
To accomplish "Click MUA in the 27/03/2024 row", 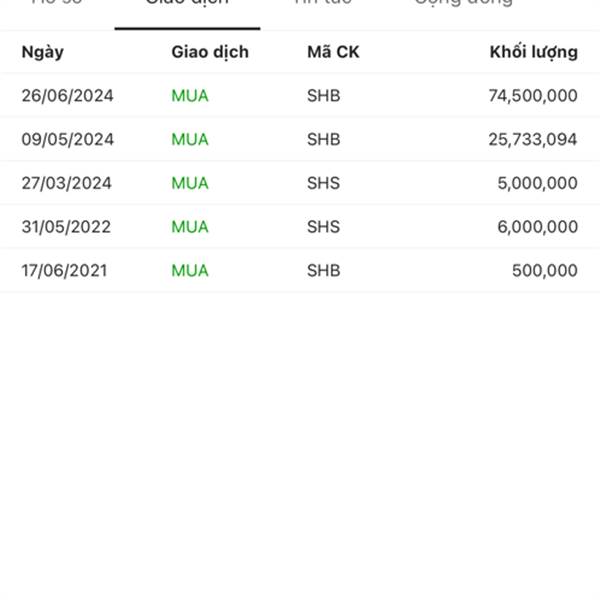I will click(190, 183).
